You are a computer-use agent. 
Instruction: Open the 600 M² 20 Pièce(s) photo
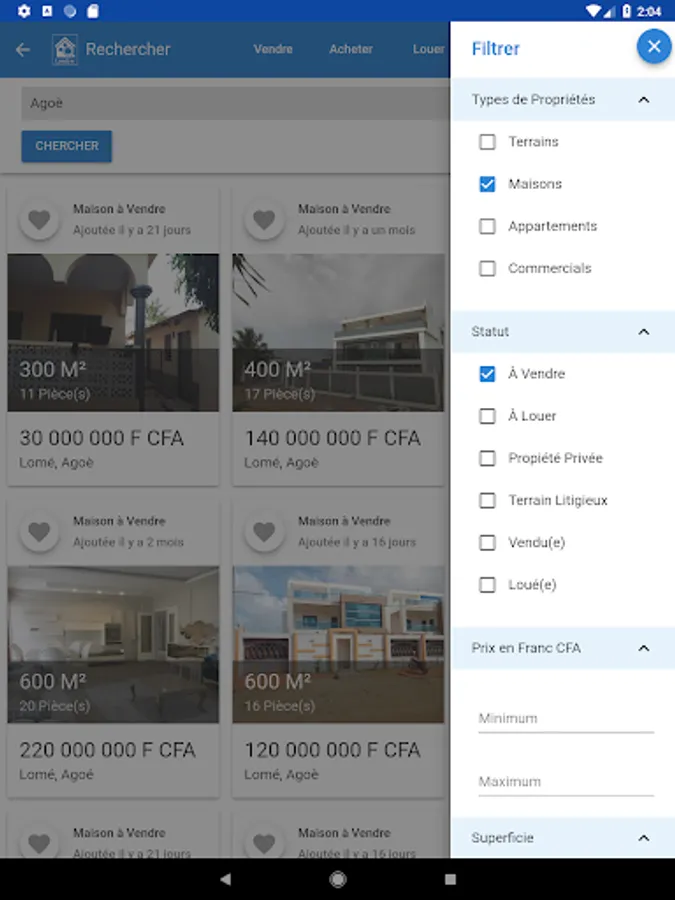tap(113, 645)
